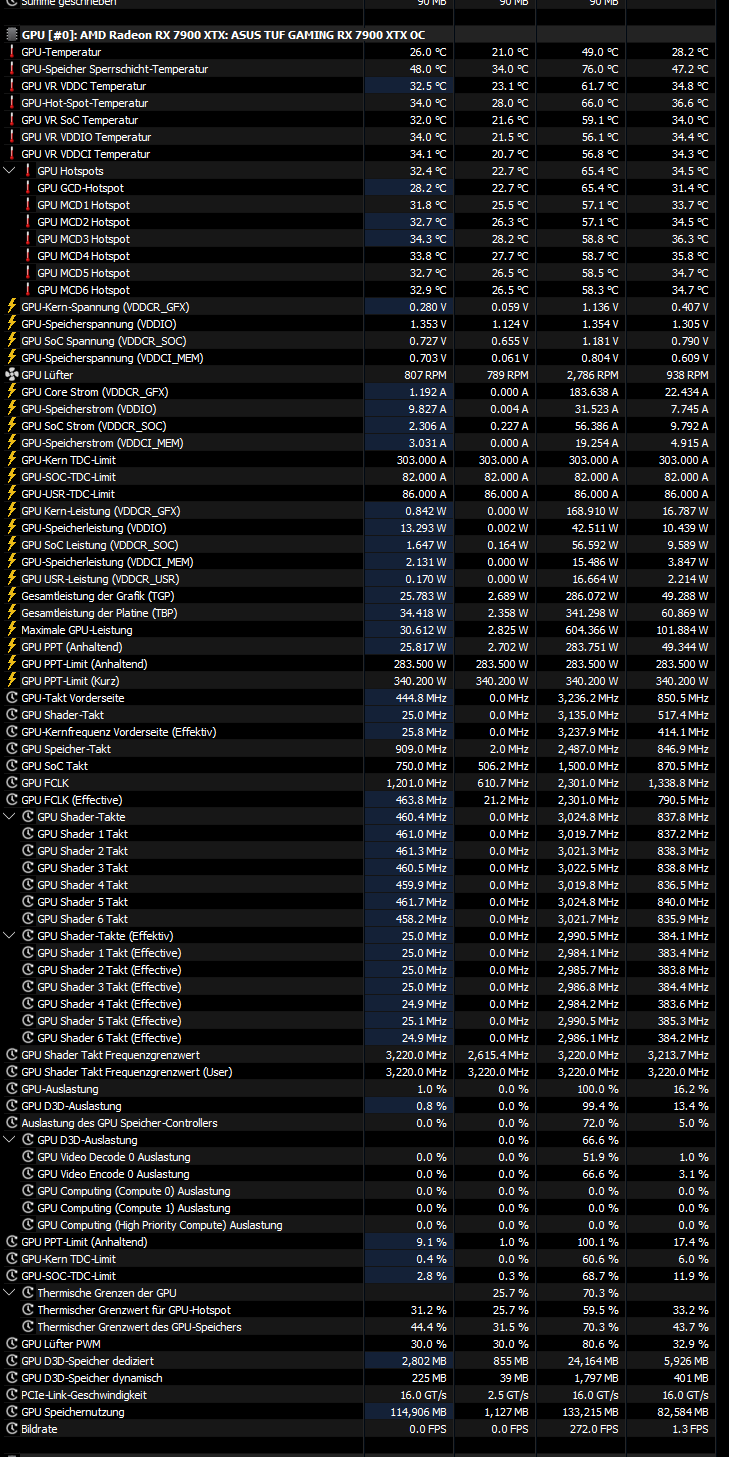Click the 604.366 W maximum power value
This screenshot has height=1457, width=729.
tap(592, 629)
